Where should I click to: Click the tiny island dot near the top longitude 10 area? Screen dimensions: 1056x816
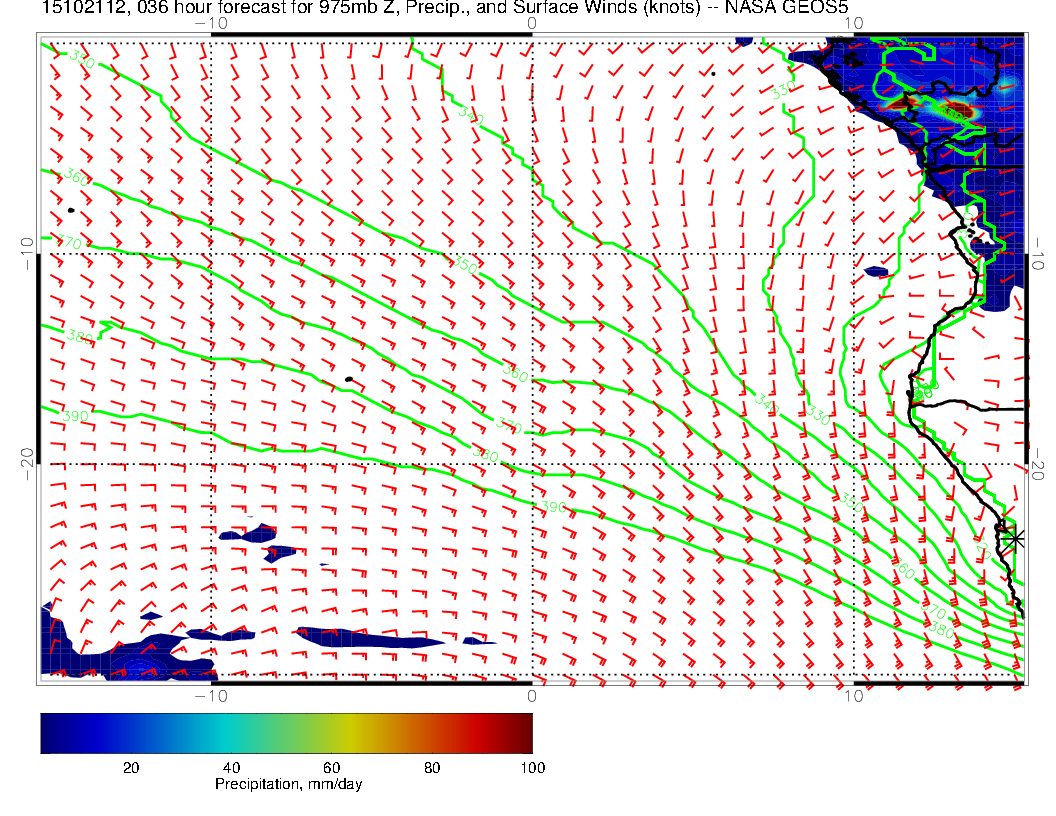click(713, 73)
